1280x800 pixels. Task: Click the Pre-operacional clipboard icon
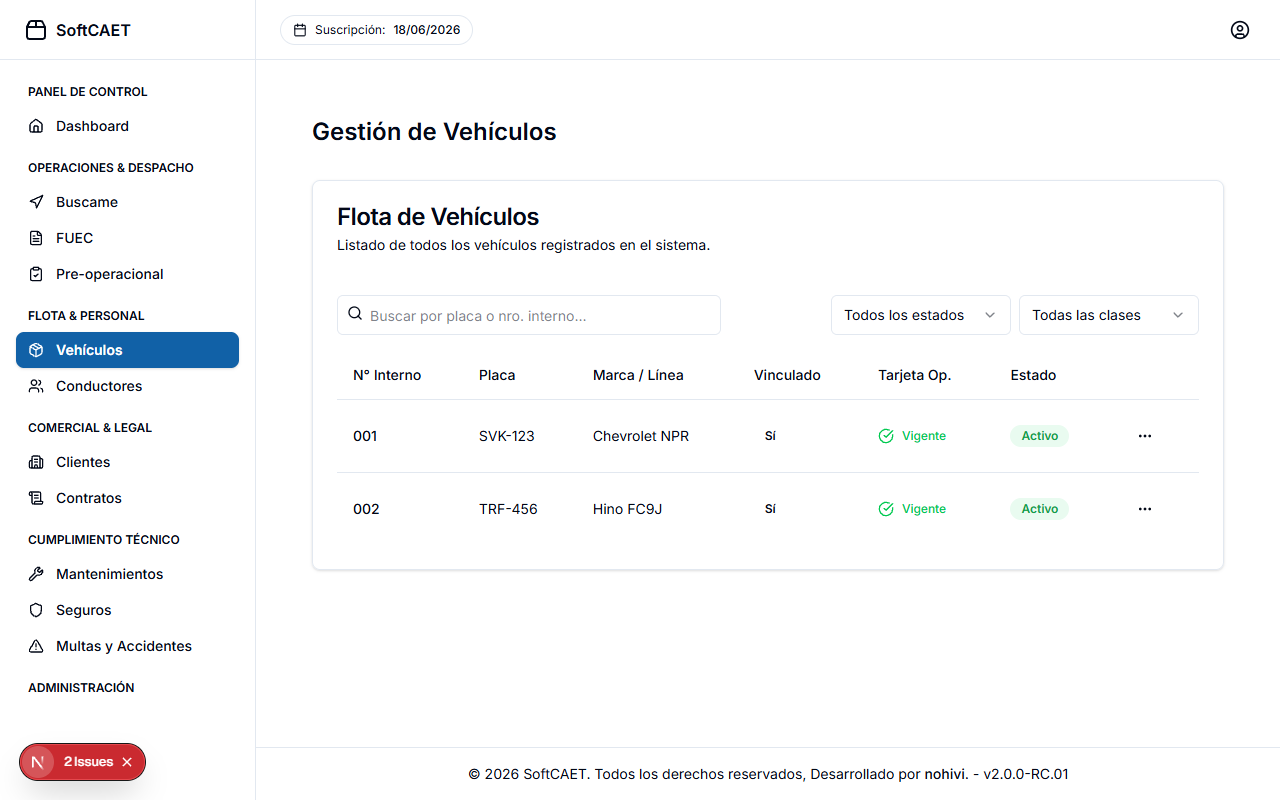pyautogui.click(x=36, y=274)
